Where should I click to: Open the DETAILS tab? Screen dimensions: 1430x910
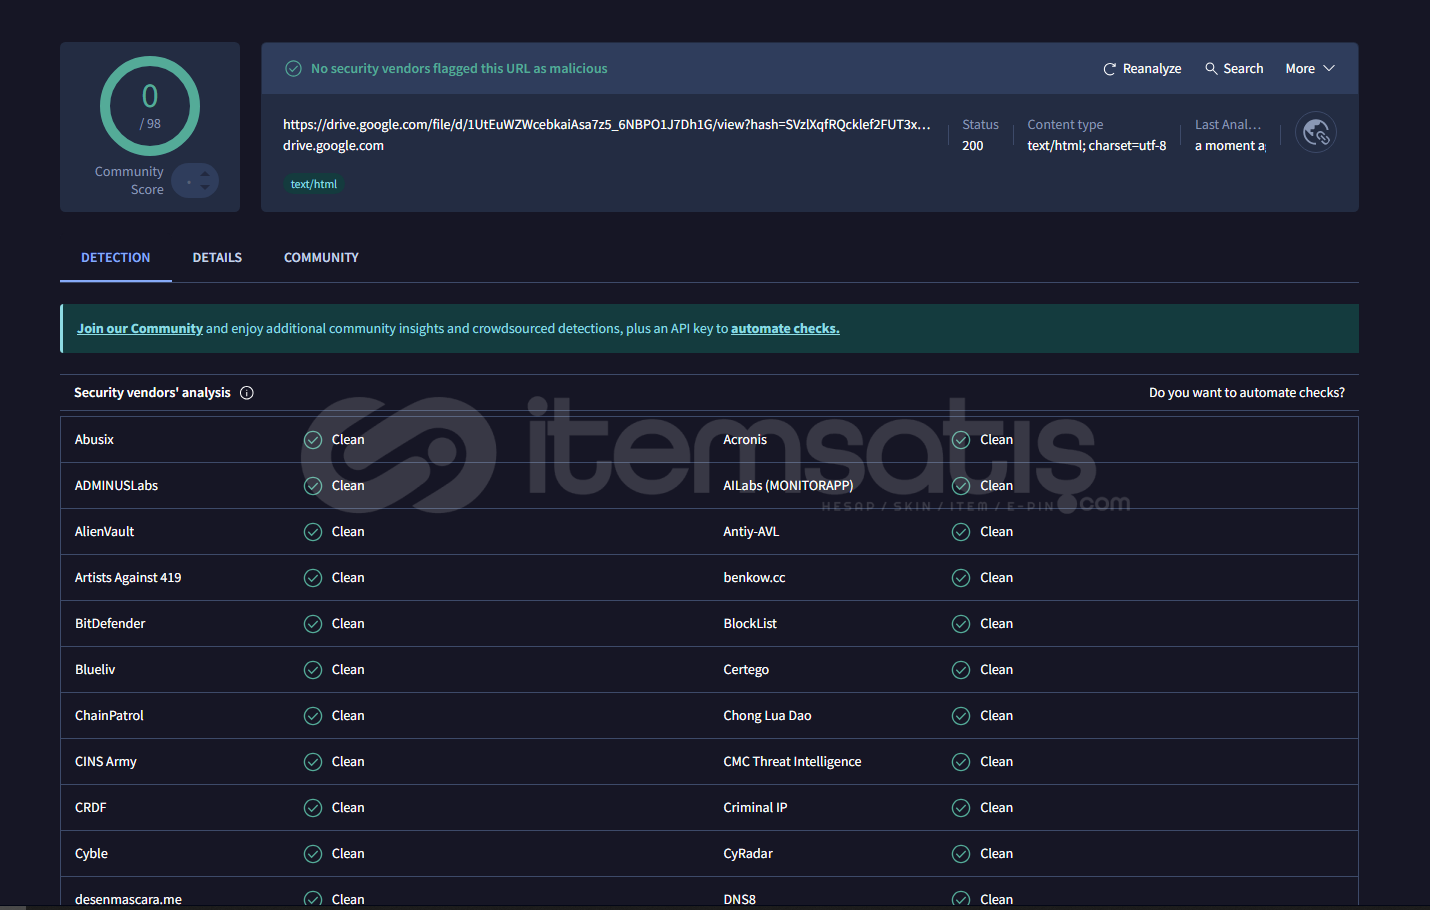(x=217, y=258)
